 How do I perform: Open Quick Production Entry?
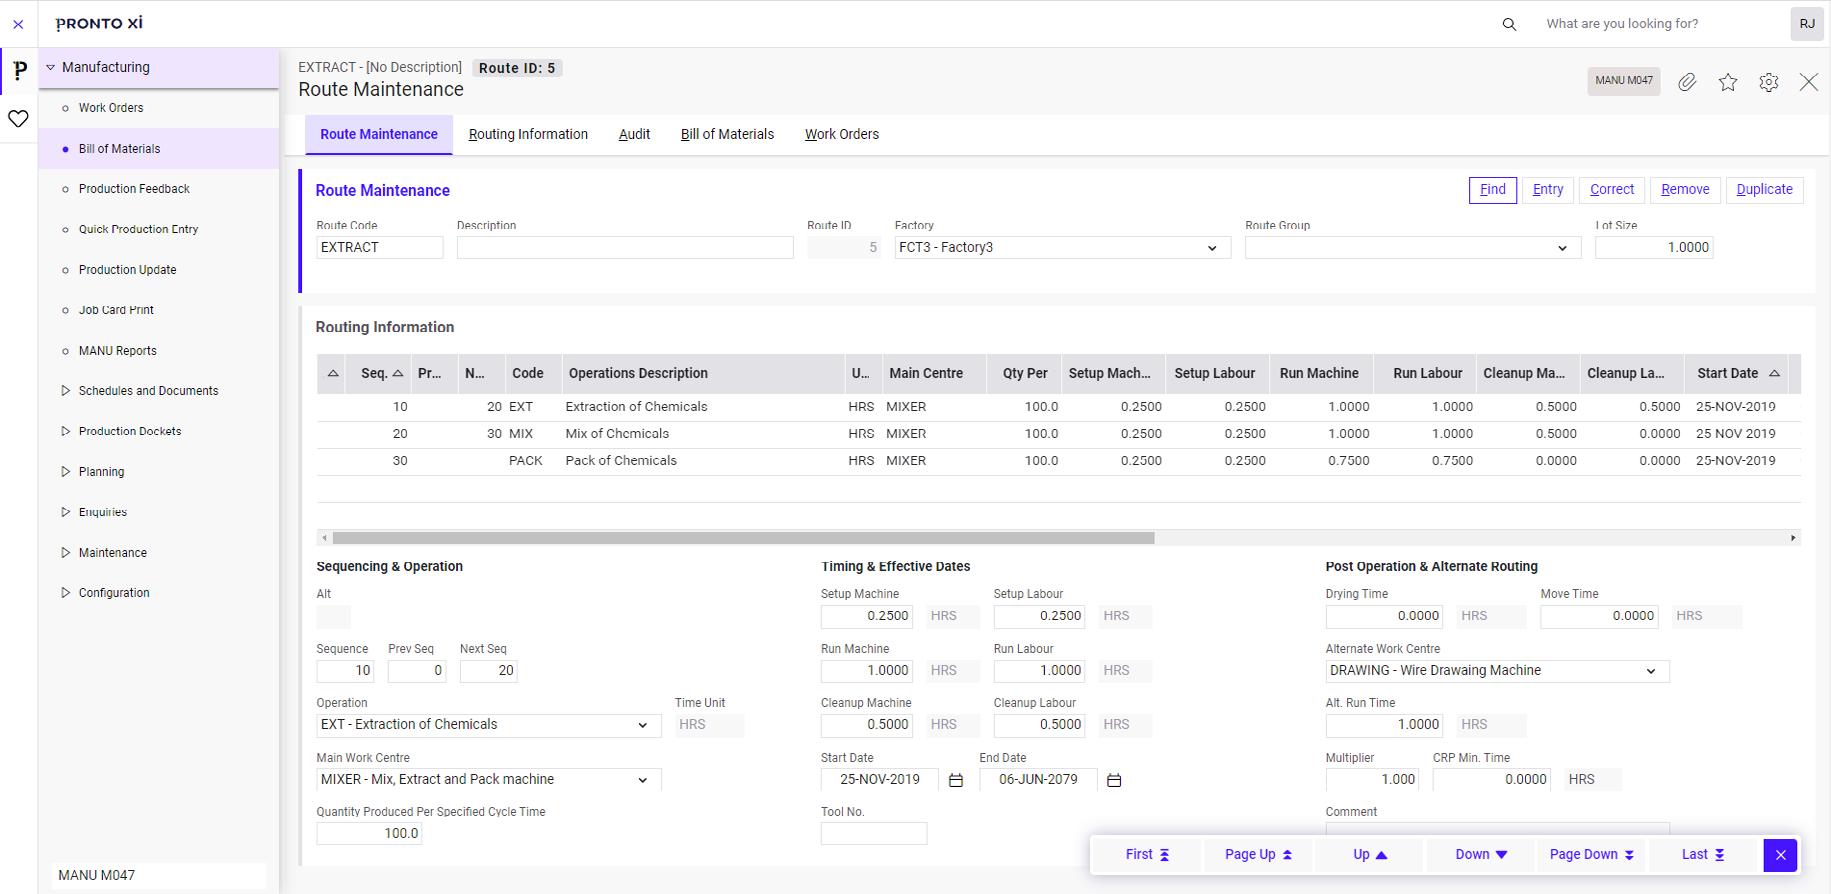(x=138, y=229)
